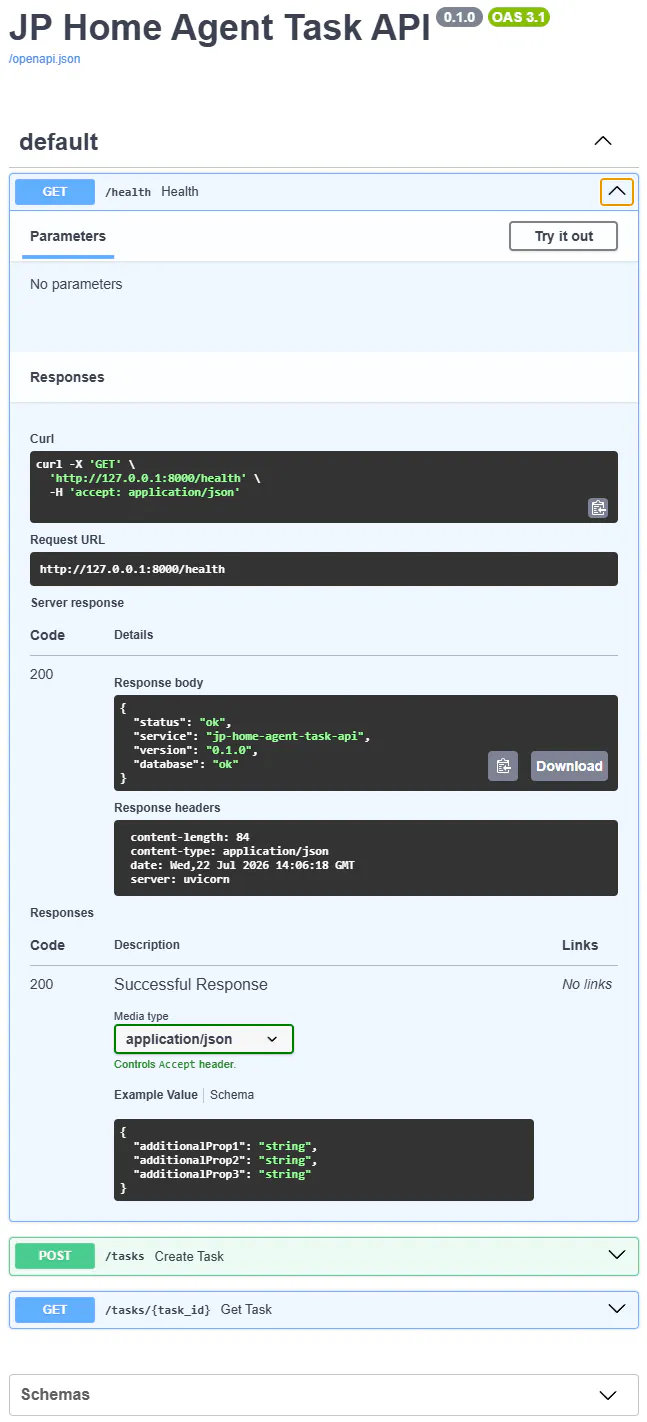Click the 'Create Task' summary text

tap(189, 1256)
